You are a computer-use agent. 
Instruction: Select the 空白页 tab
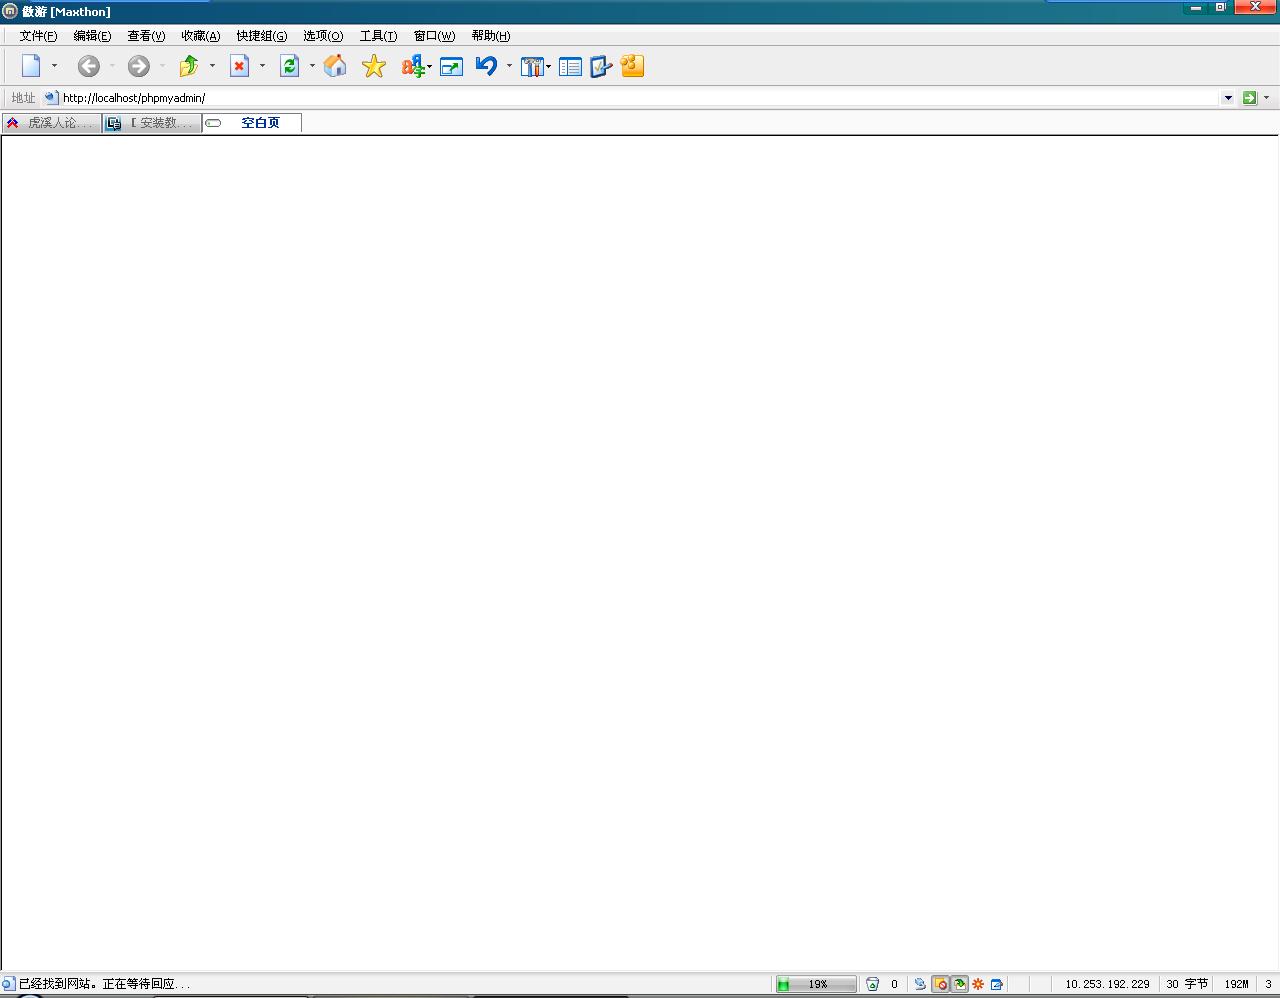252,123
